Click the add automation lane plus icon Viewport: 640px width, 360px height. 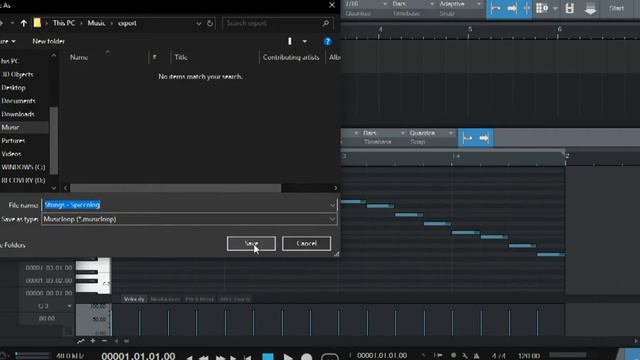click(x=93, y=341)
